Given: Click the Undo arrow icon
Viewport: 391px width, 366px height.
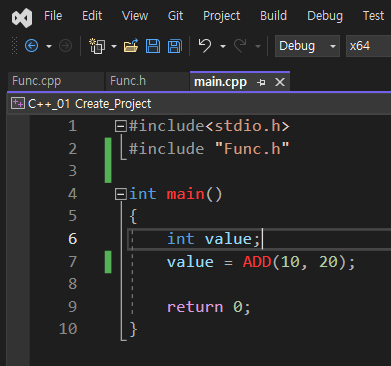Looking at the screenshot, I should point(205,46).
